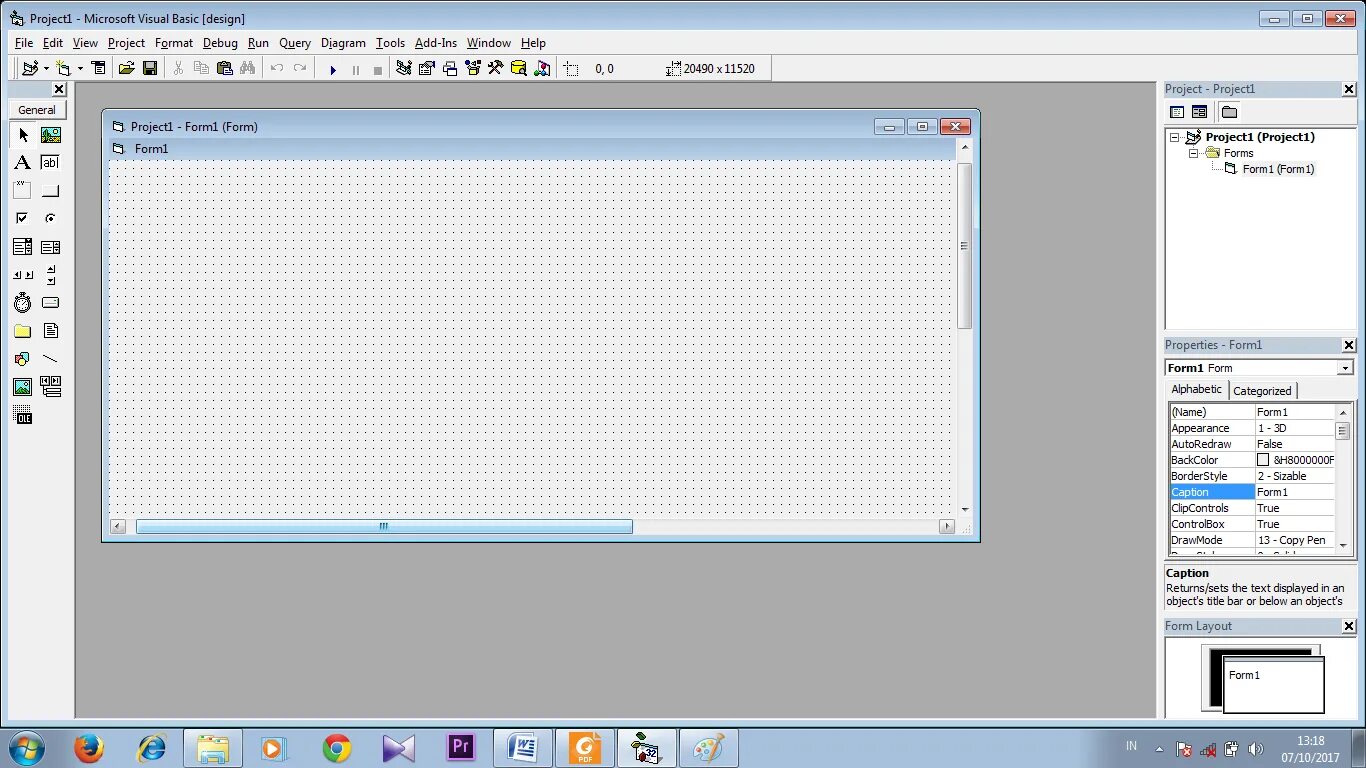
Task: Select the Image control tool
Action: pos(23,387)
